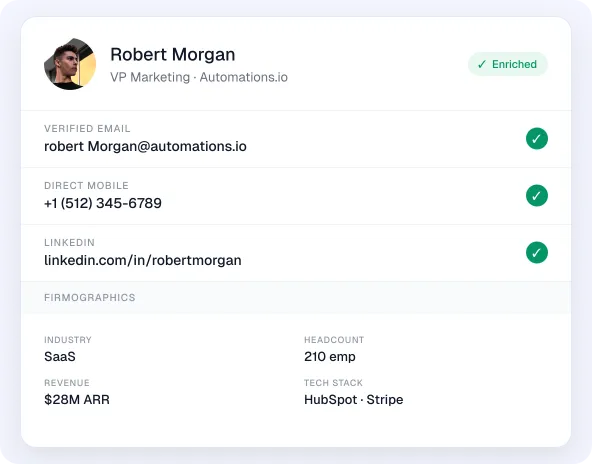Click the $28M ARR revenue value
The height and width of the screenshot is (464, 592).
[77, 399]
